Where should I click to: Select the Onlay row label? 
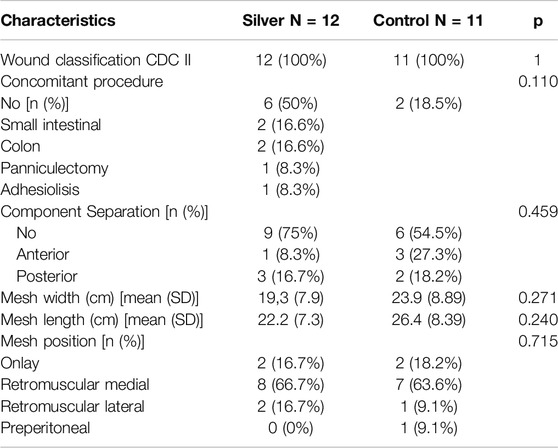[20, 363]
